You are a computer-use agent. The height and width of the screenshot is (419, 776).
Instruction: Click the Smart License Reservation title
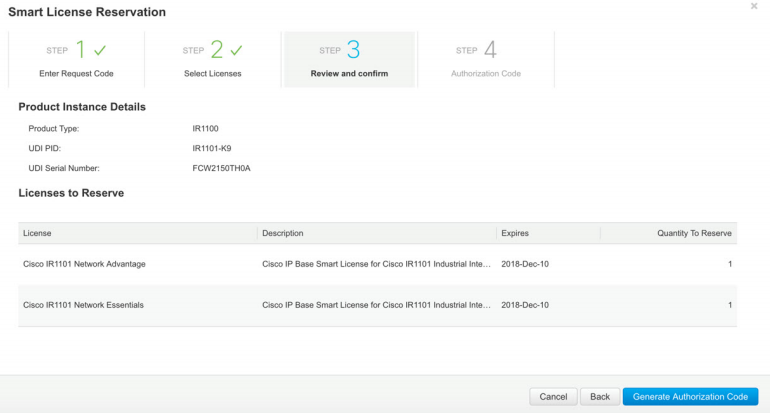[x=87, y=12]
